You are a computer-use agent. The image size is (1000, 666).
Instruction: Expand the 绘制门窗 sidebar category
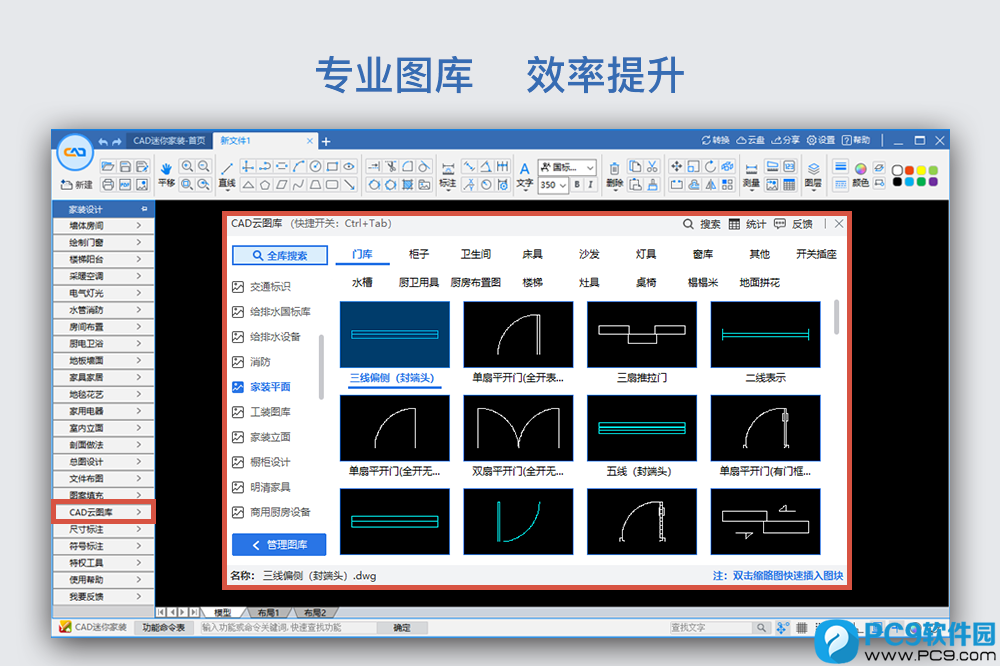(103, 242)
